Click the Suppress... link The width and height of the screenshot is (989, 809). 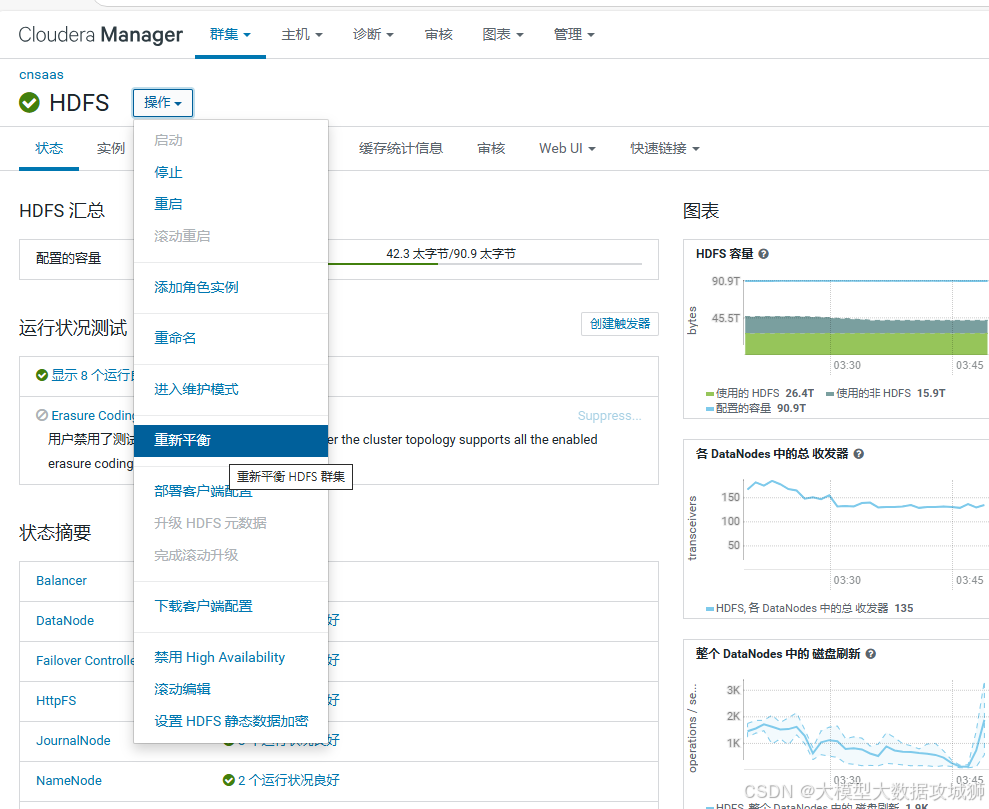pos(609,416)
